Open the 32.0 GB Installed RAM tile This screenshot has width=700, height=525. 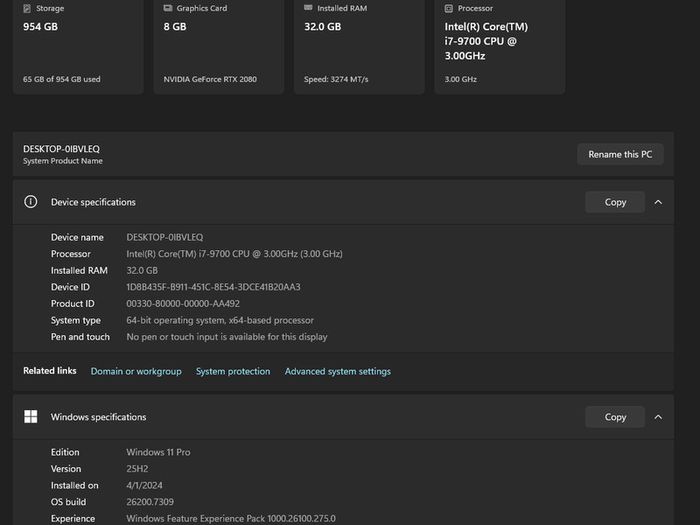pyautogui.click(x=359, y=45)
